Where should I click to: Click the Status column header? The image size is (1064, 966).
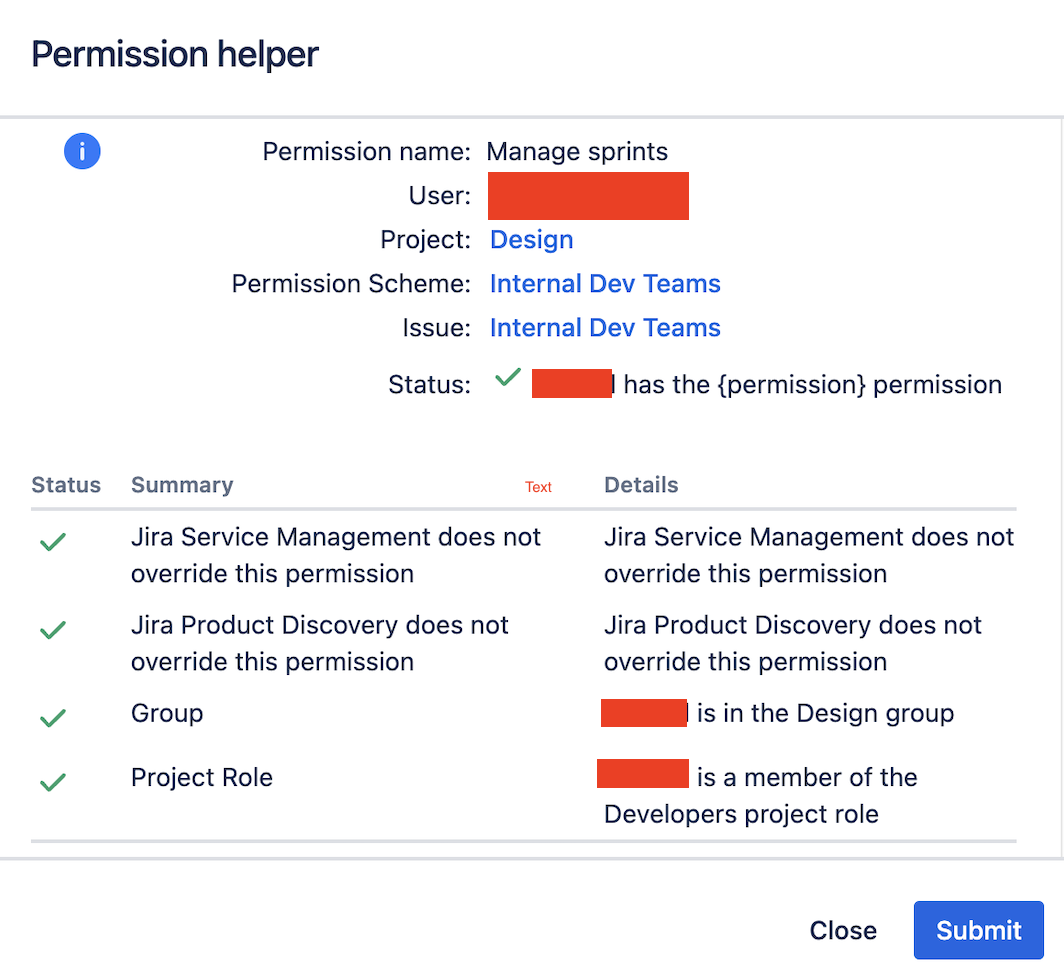point(66,485)
